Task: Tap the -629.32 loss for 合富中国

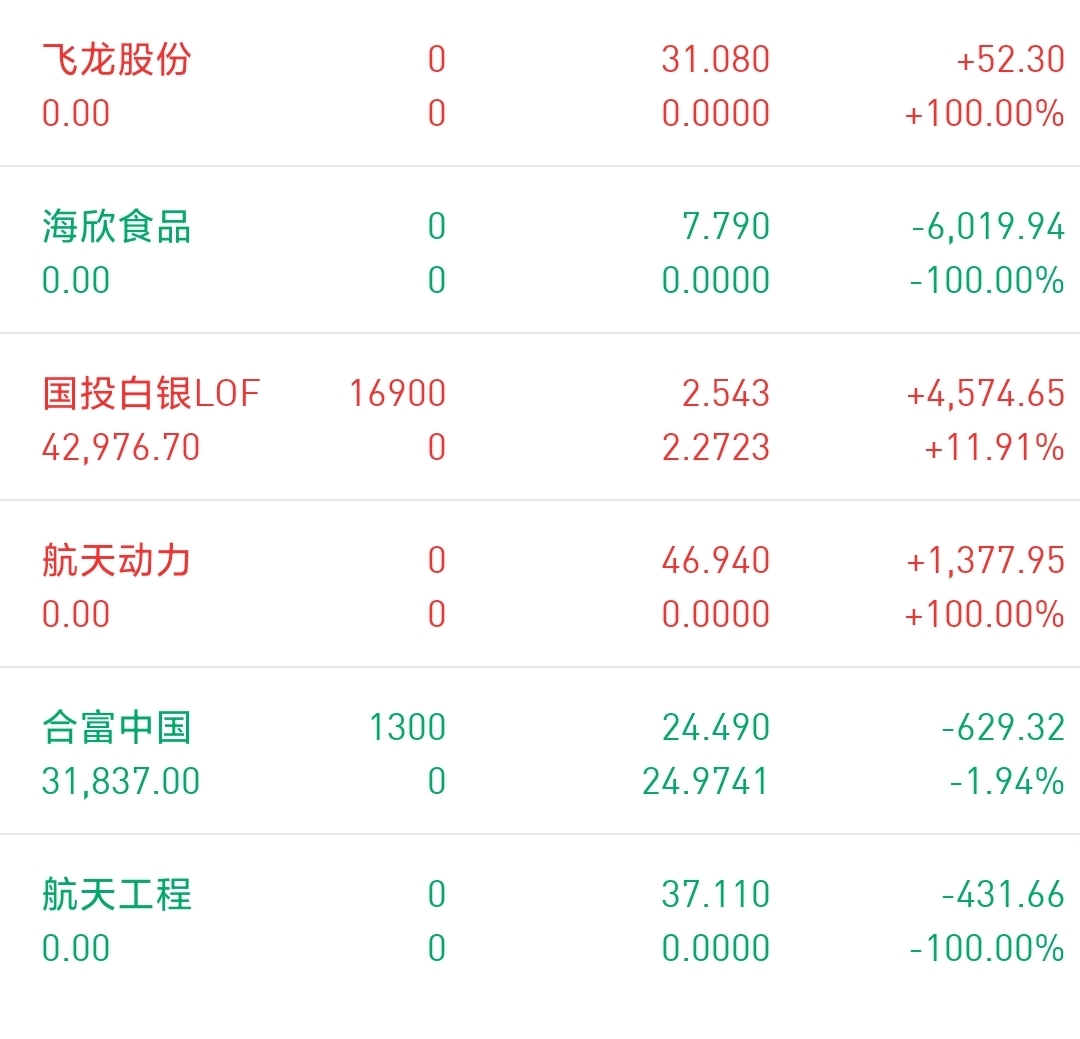Action: click(x=1003, y=728)
